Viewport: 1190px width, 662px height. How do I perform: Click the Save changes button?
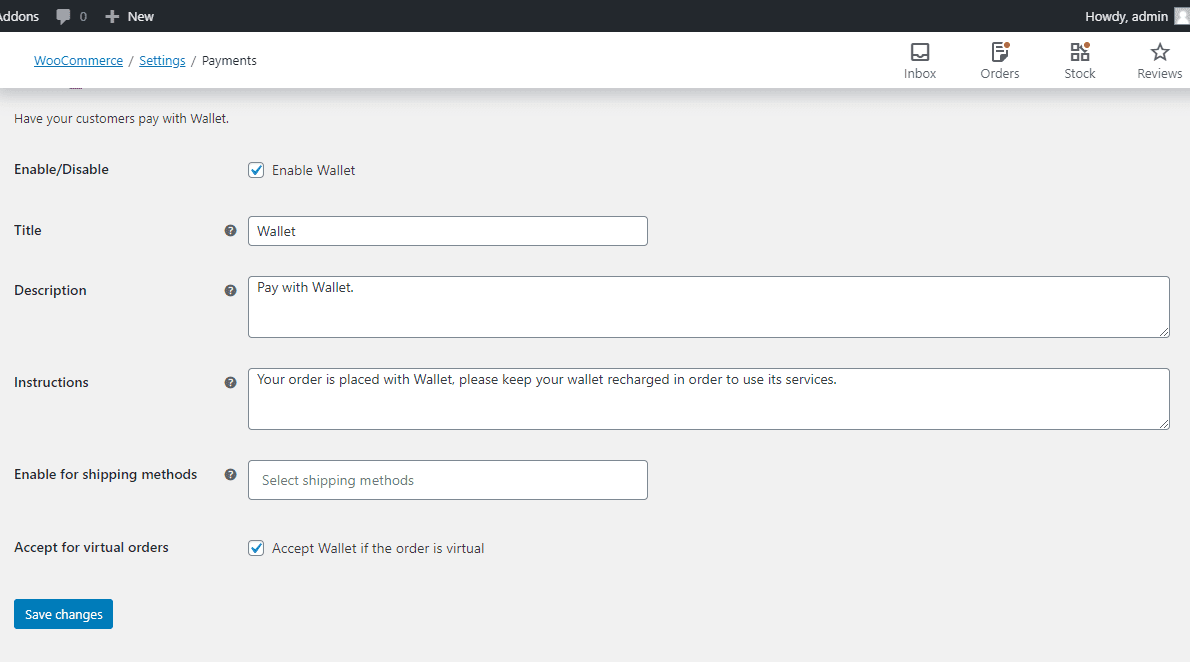[63, 613]
